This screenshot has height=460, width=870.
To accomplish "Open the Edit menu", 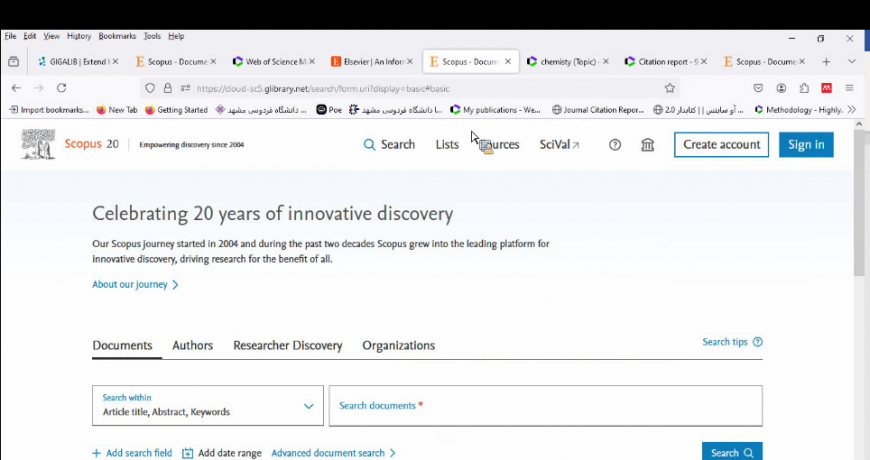I will [29, 36].
